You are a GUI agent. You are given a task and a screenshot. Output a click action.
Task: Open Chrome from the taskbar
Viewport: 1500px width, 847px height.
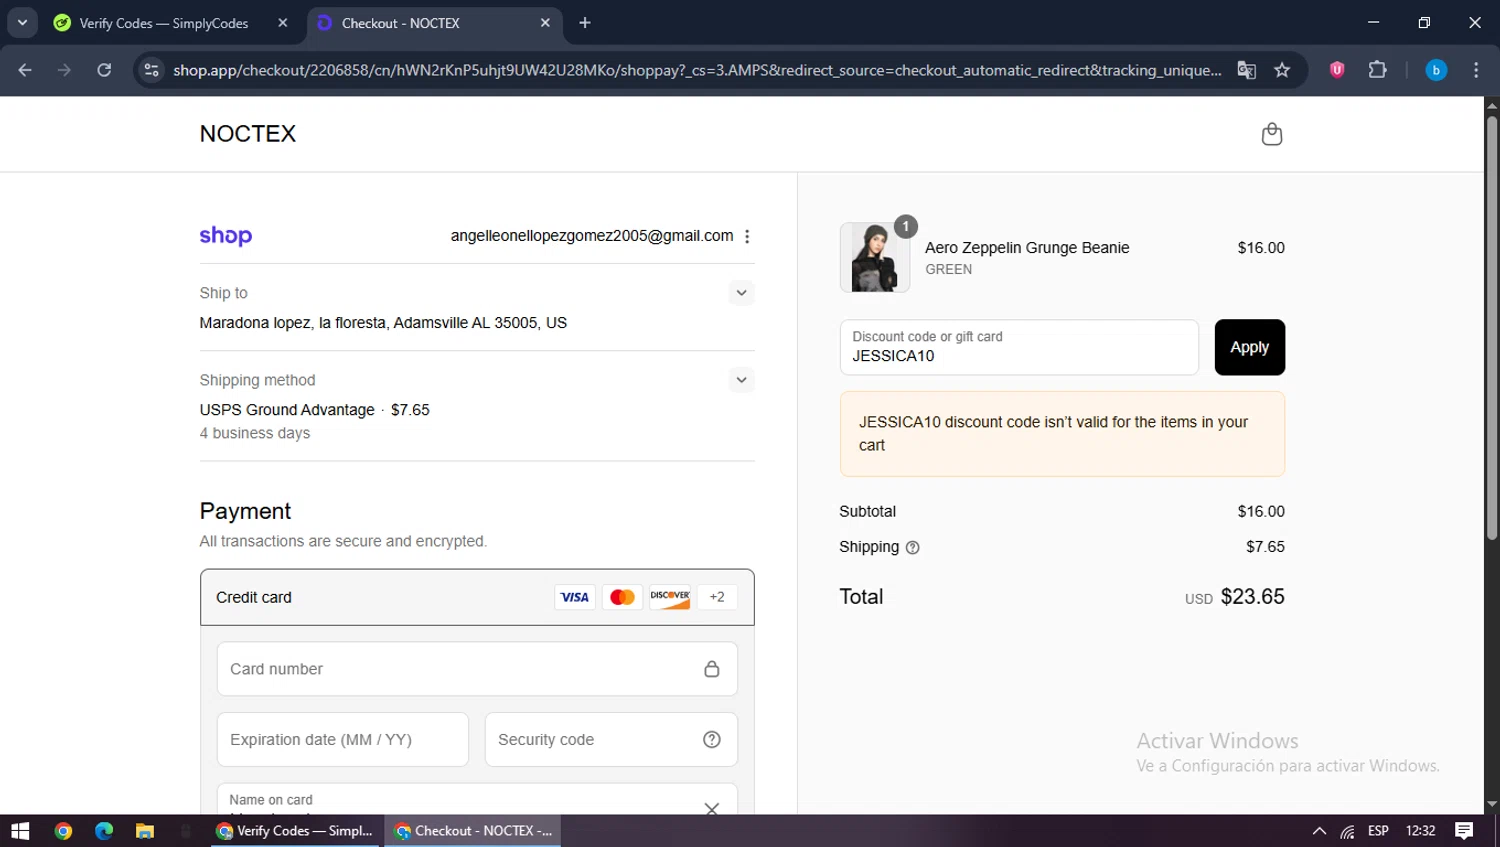tap(63, 831)
